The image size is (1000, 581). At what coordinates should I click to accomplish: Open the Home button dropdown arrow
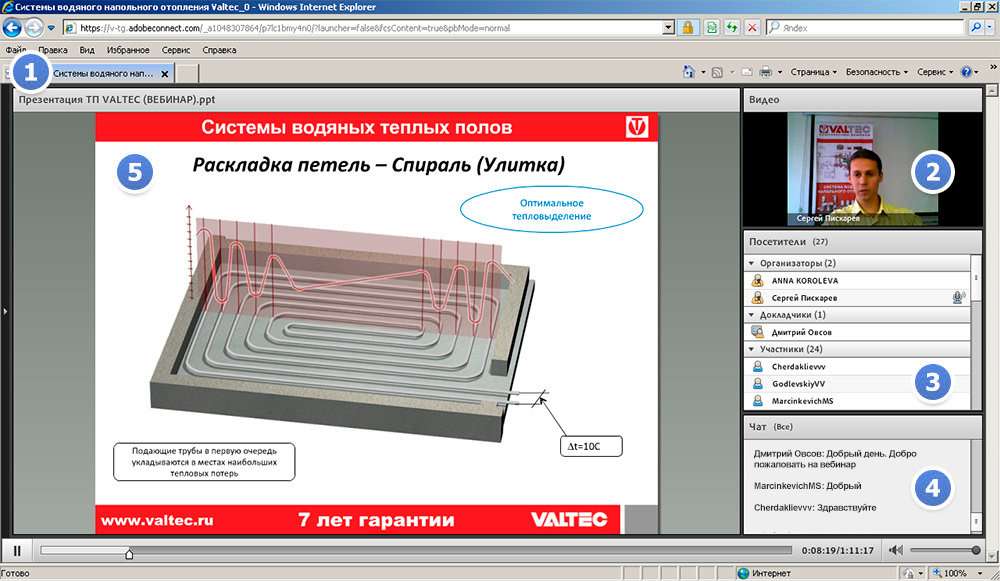pos(703,72)
